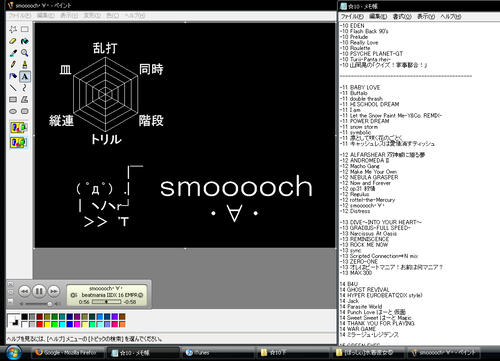Select the Ellipse shape tool

tap(13, 111)
